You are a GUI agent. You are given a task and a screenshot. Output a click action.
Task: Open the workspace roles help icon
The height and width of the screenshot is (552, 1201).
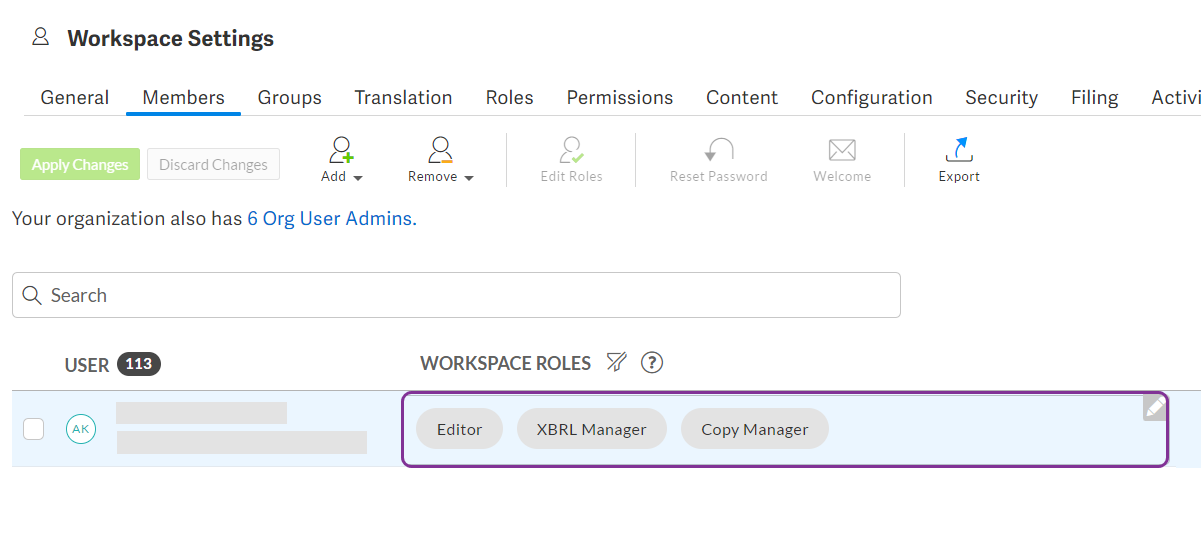pos(652,363)
